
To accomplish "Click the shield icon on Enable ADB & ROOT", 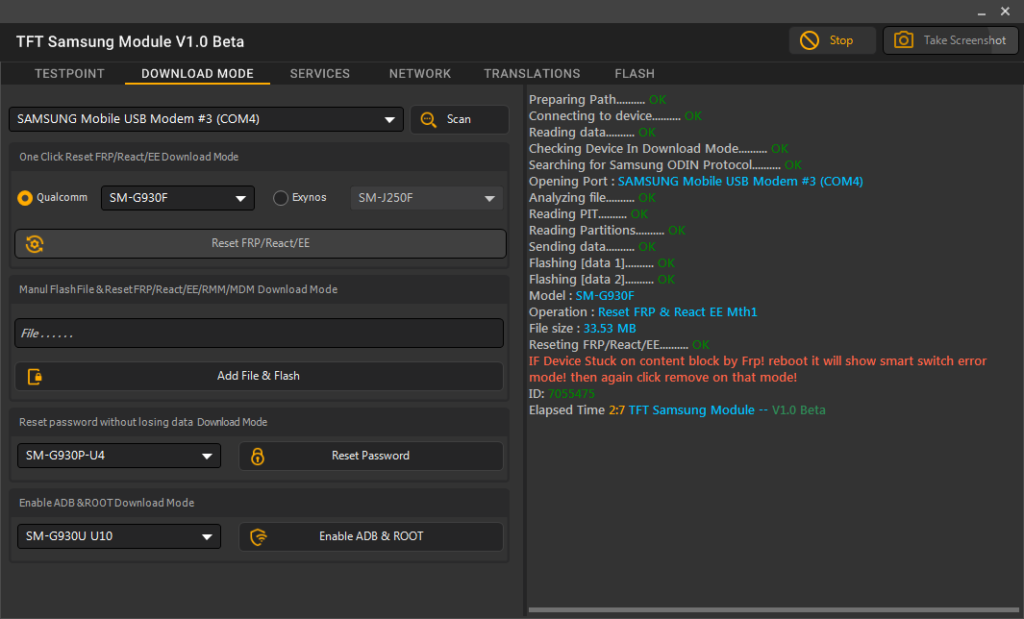I will pyautogui.click(x=259, y=537).
